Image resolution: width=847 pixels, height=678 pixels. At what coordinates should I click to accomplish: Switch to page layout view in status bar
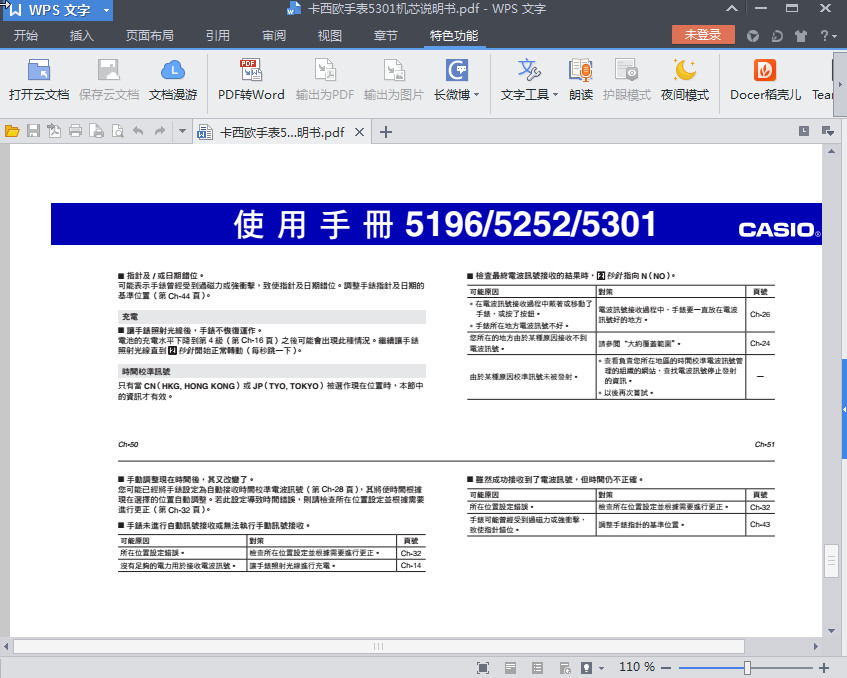click(509, 667)
